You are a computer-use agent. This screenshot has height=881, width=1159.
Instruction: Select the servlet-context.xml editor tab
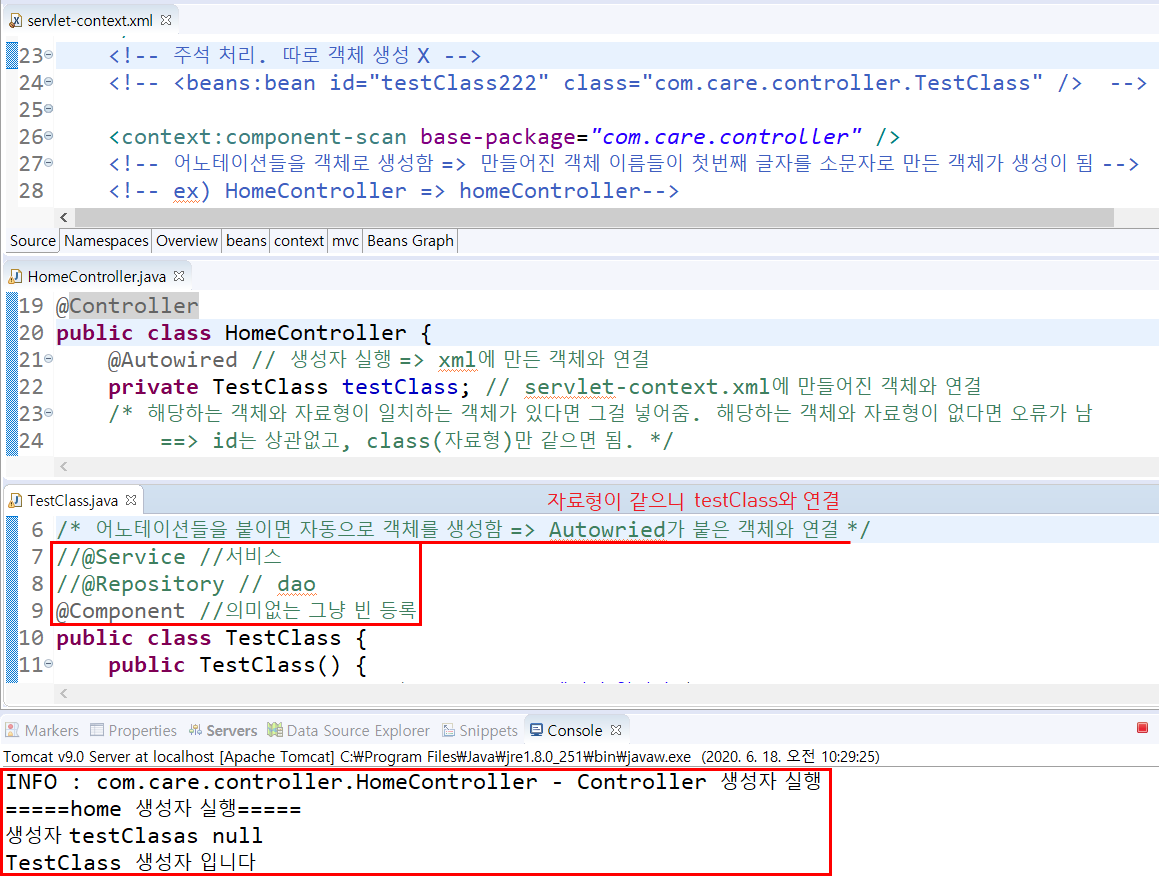coord(89,21)
